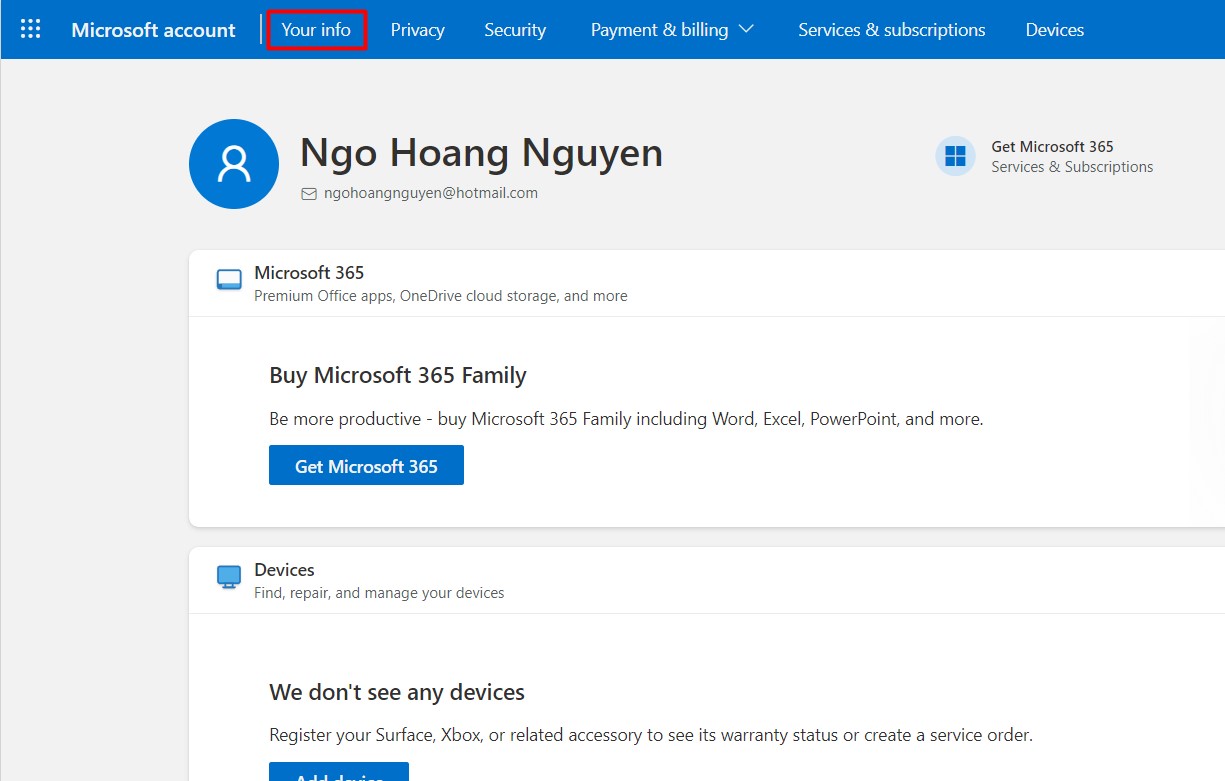Open the Devices tab in the navigation bar

point(1054,30)
